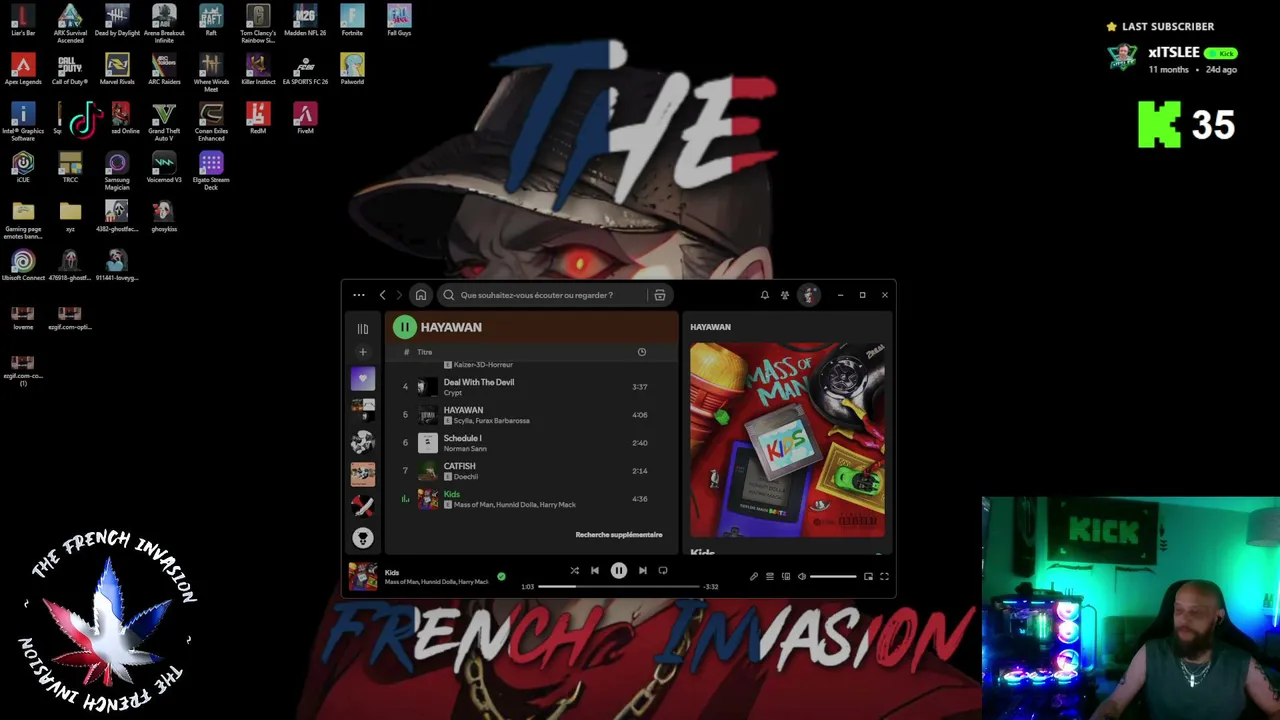Open the Crypt artist link
Image resolution: width=1280 pixels, height=720 pixels.
point(453,393)
